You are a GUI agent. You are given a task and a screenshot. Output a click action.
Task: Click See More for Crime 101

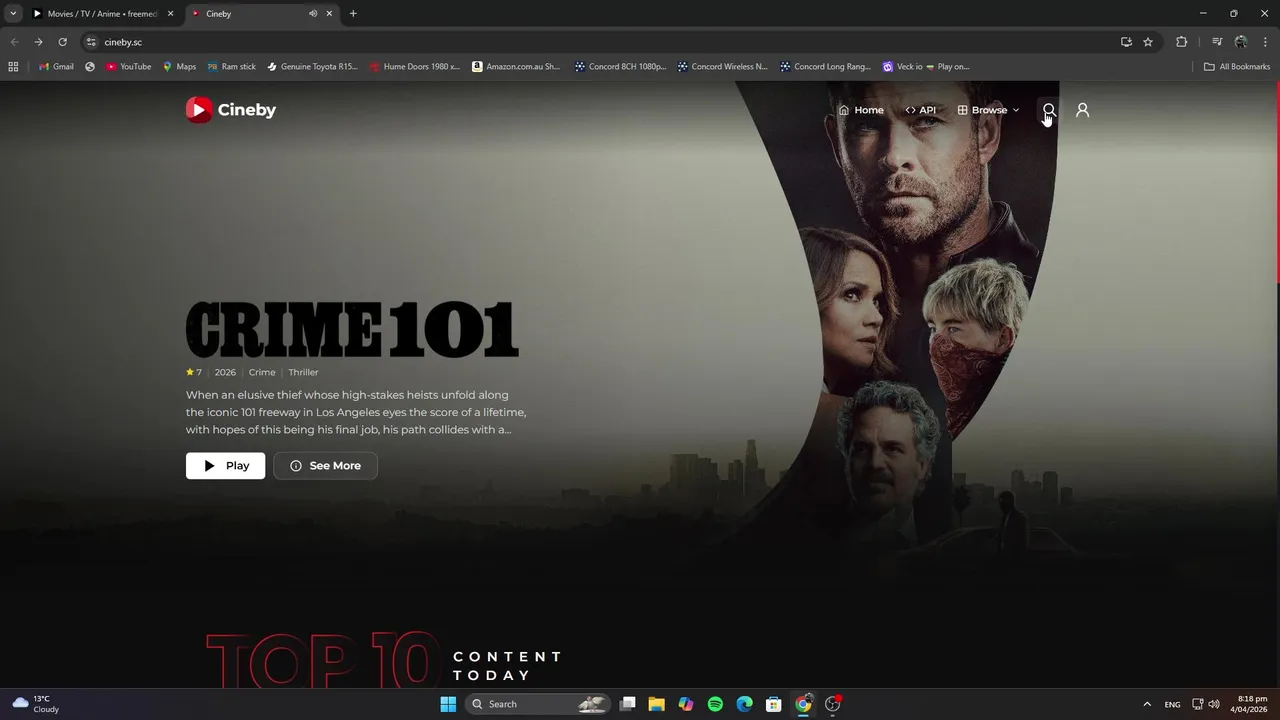(325, 466)
